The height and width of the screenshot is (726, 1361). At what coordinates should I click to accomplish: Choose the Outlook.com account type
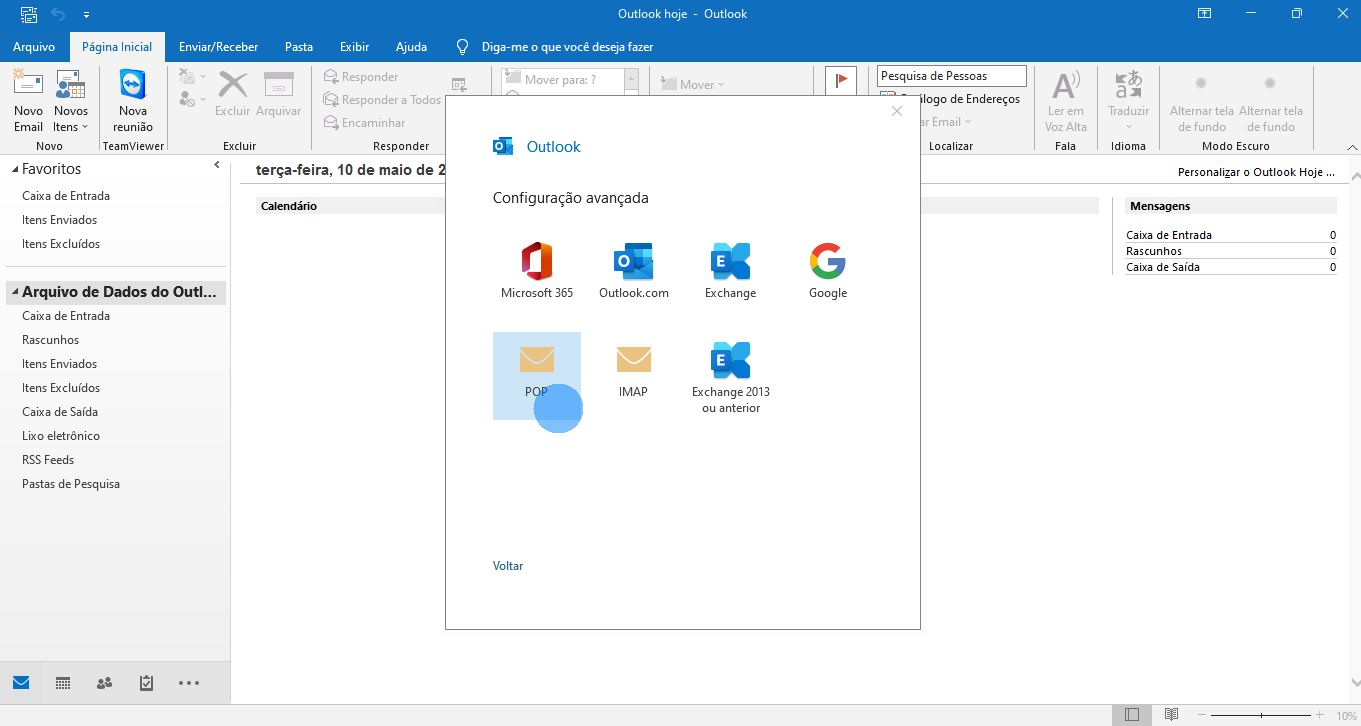(634, 270)
